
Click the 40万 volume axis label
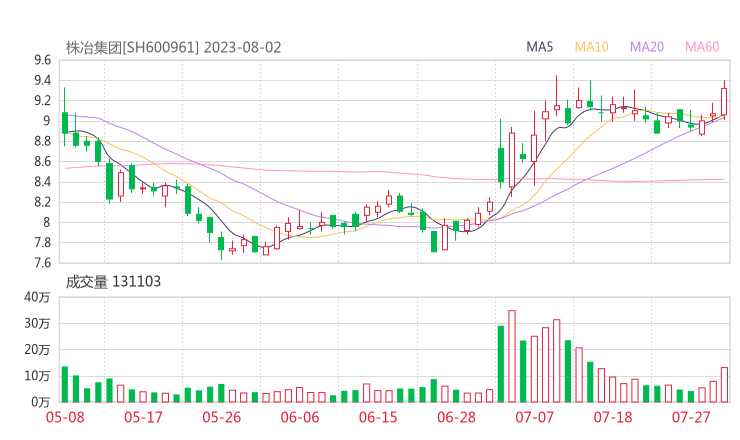(x=37, y=297)
